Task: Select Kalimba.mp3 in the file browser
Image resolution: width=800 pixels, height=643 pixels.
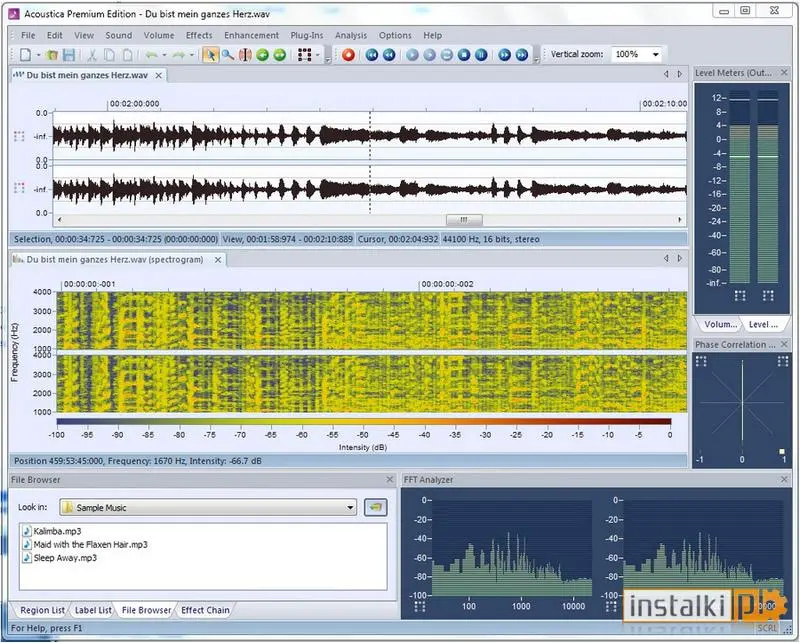Action: 57,531
